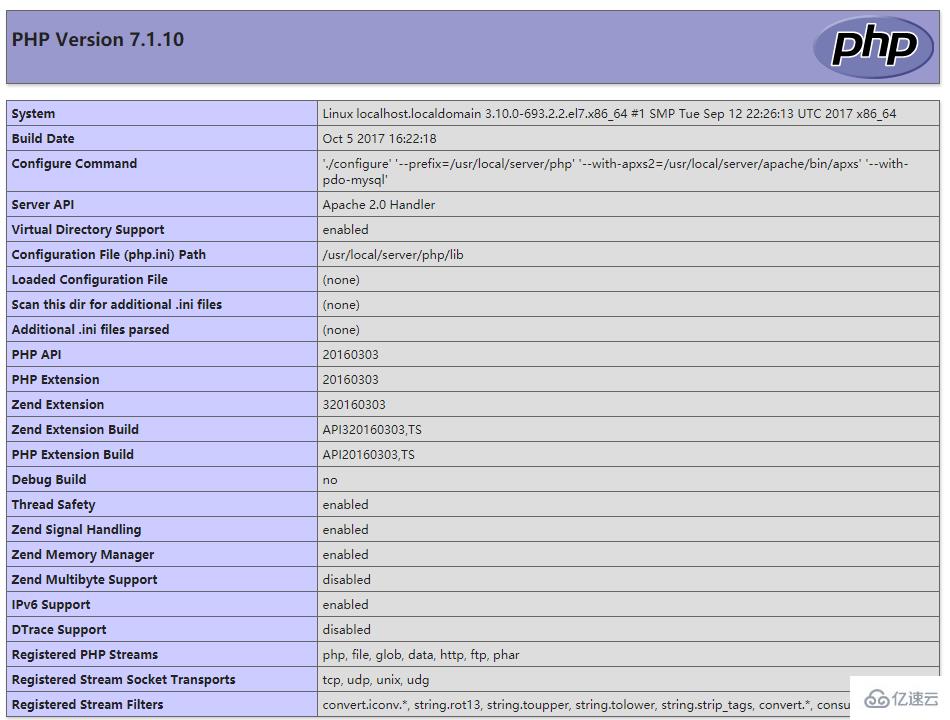
Task: Click the PHP Extension label
Action: tap(55, 379)
